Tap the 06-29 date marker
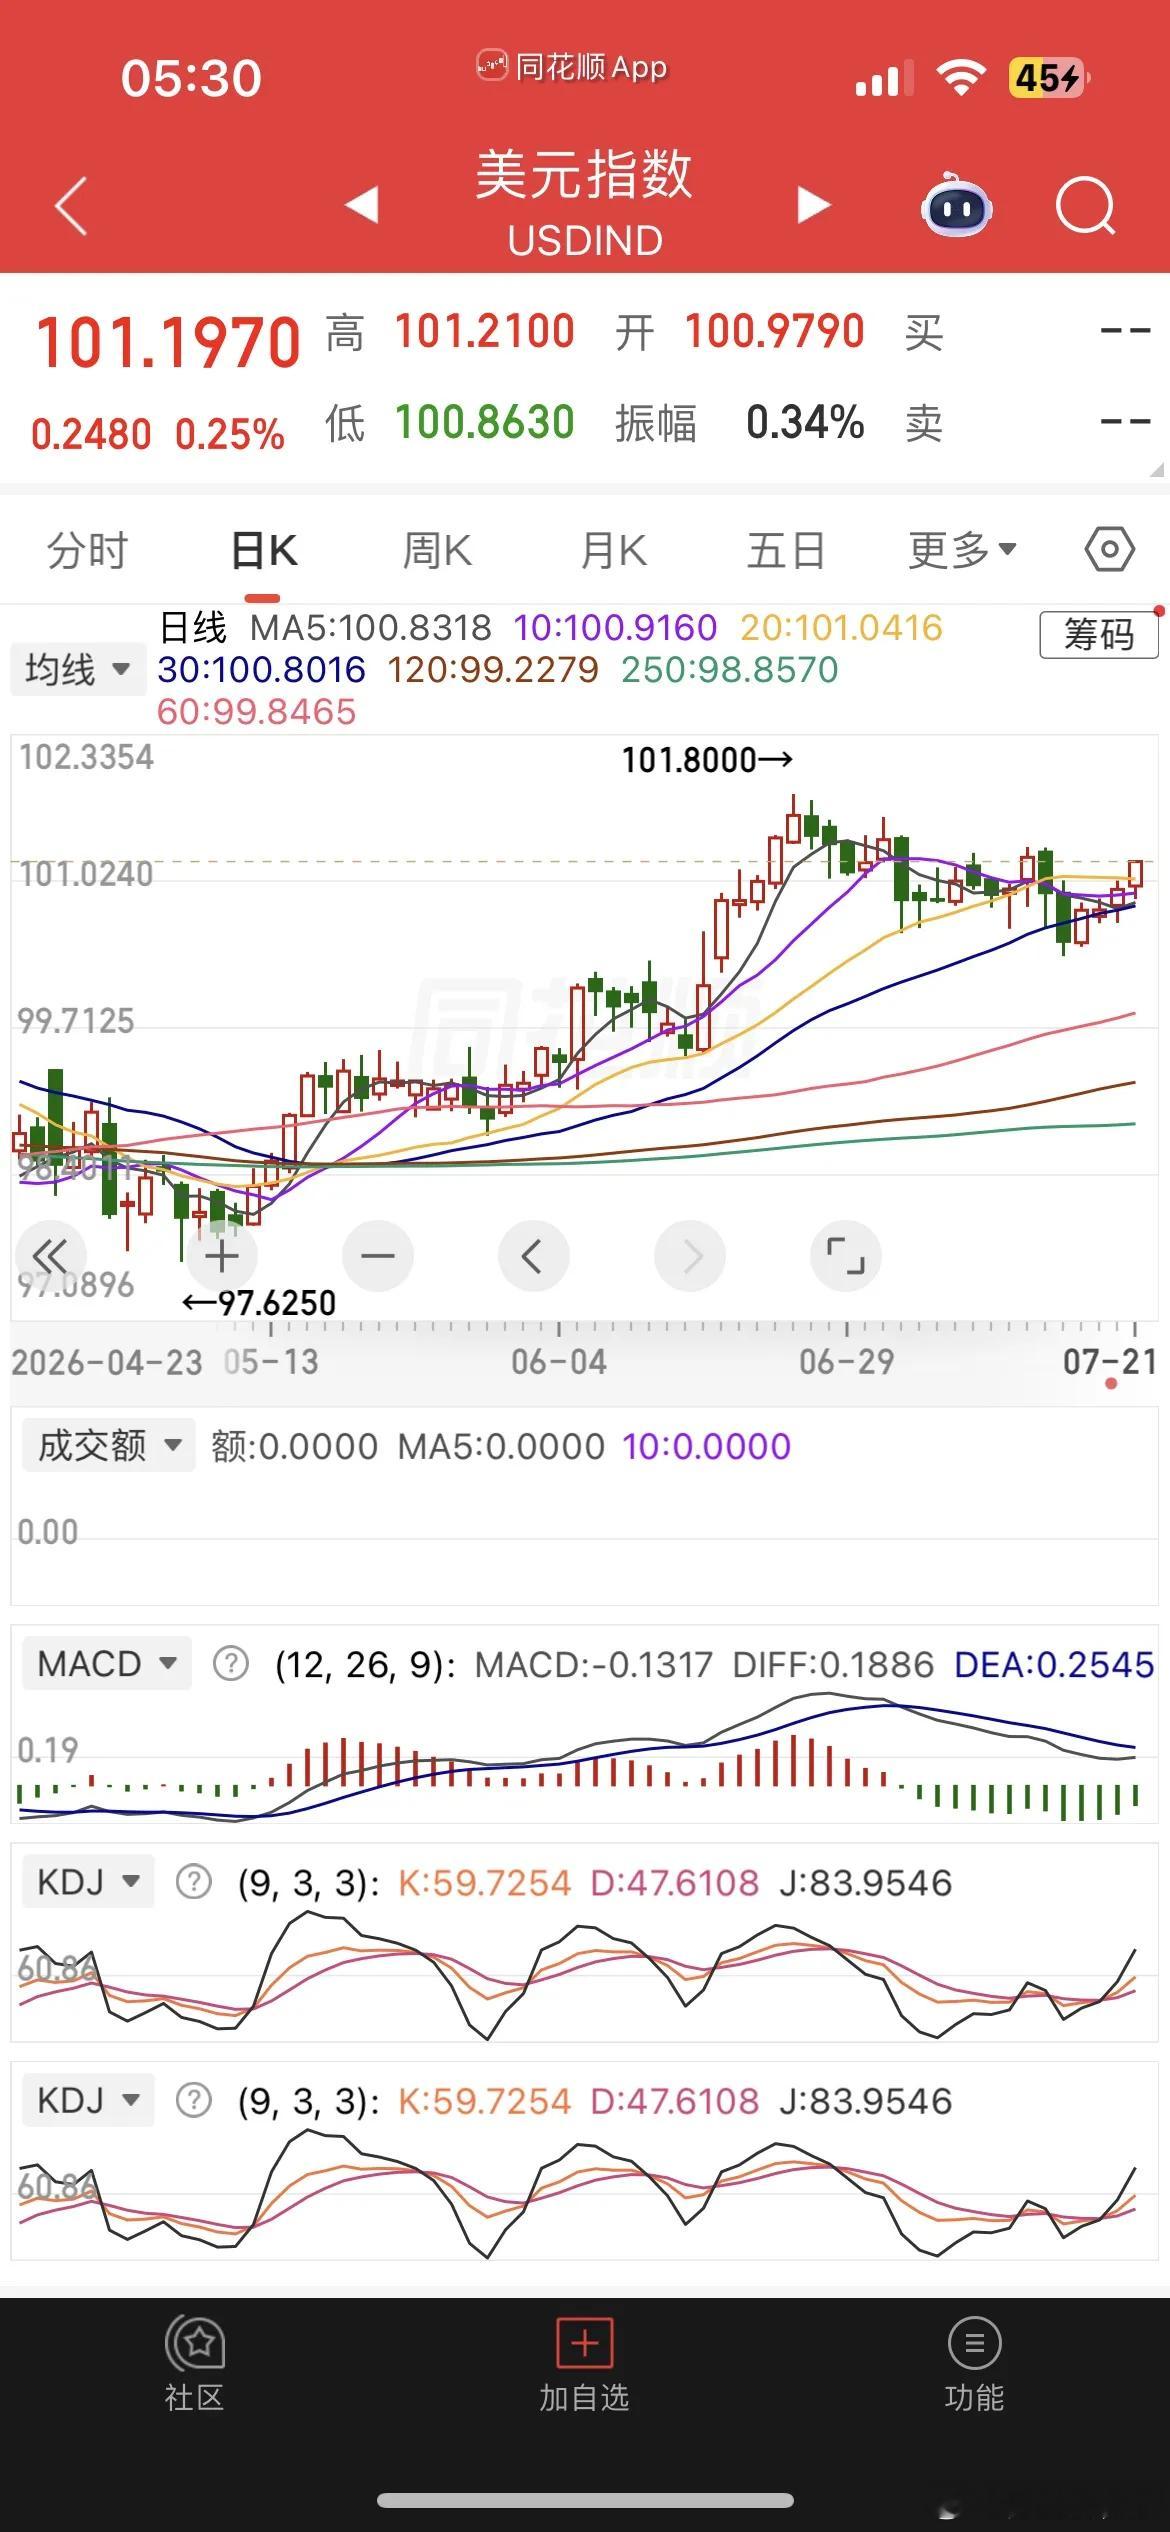Image resolution: width=1170 pixels, height=2532 pixels. (x=847, y=1362)
